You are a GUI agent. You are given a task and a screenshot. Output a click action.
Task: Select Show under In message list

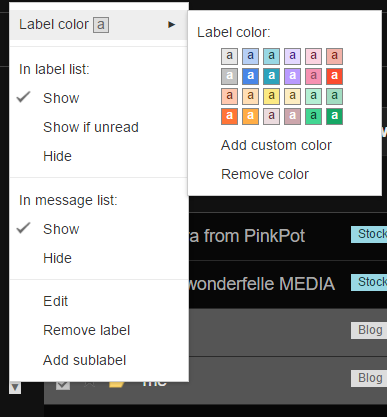(x=61, y=229)
